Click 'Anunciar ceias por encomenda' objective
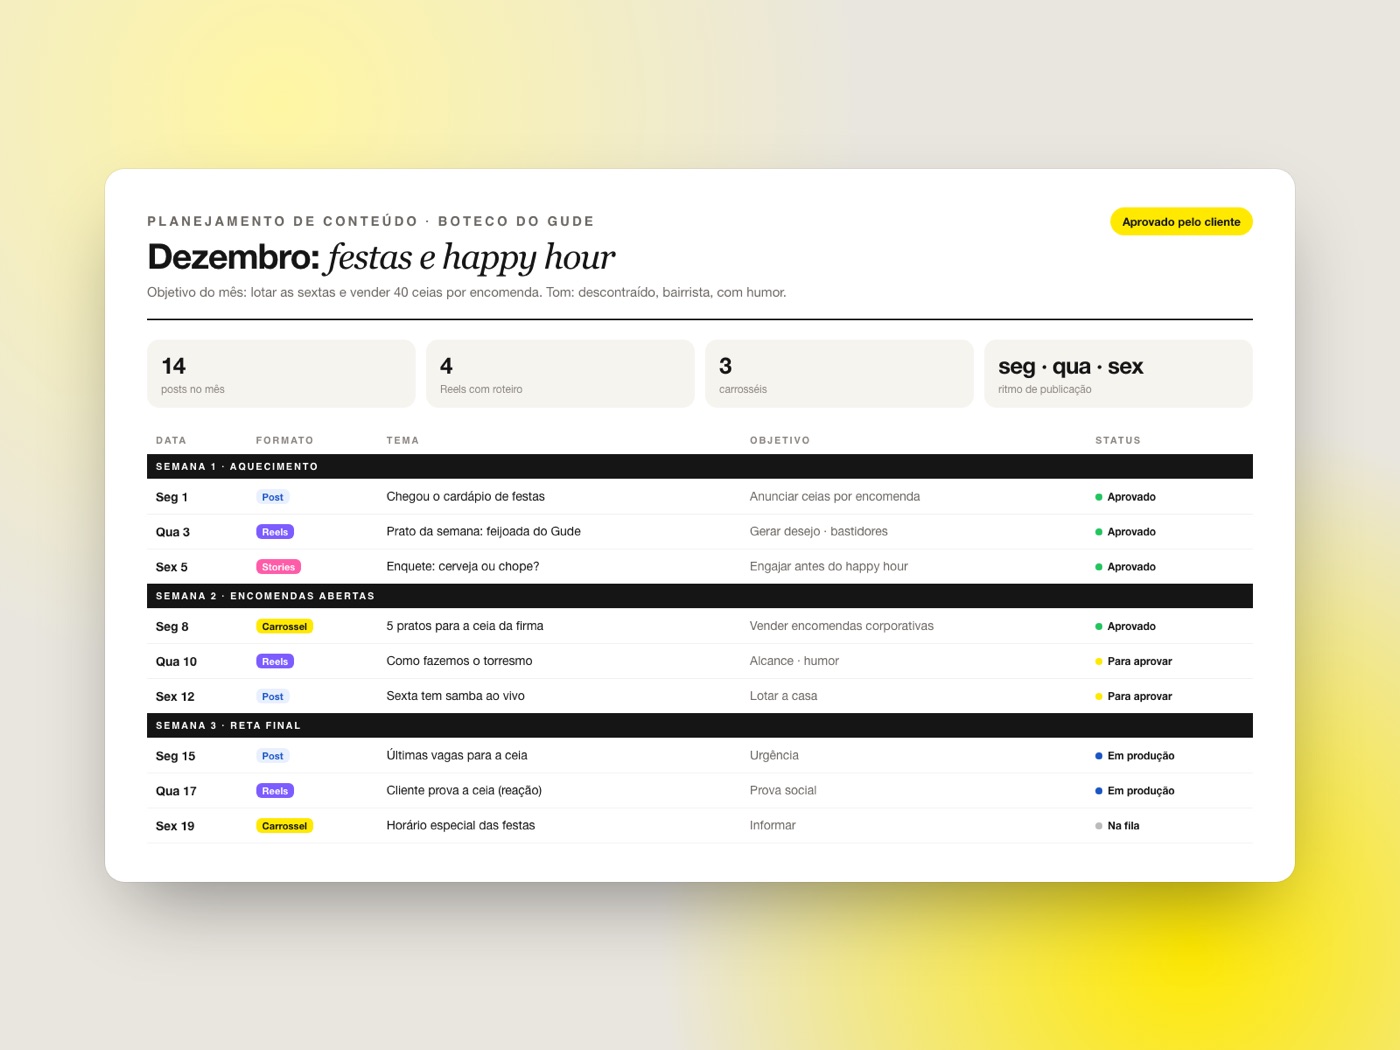 [x=835, y=497]
